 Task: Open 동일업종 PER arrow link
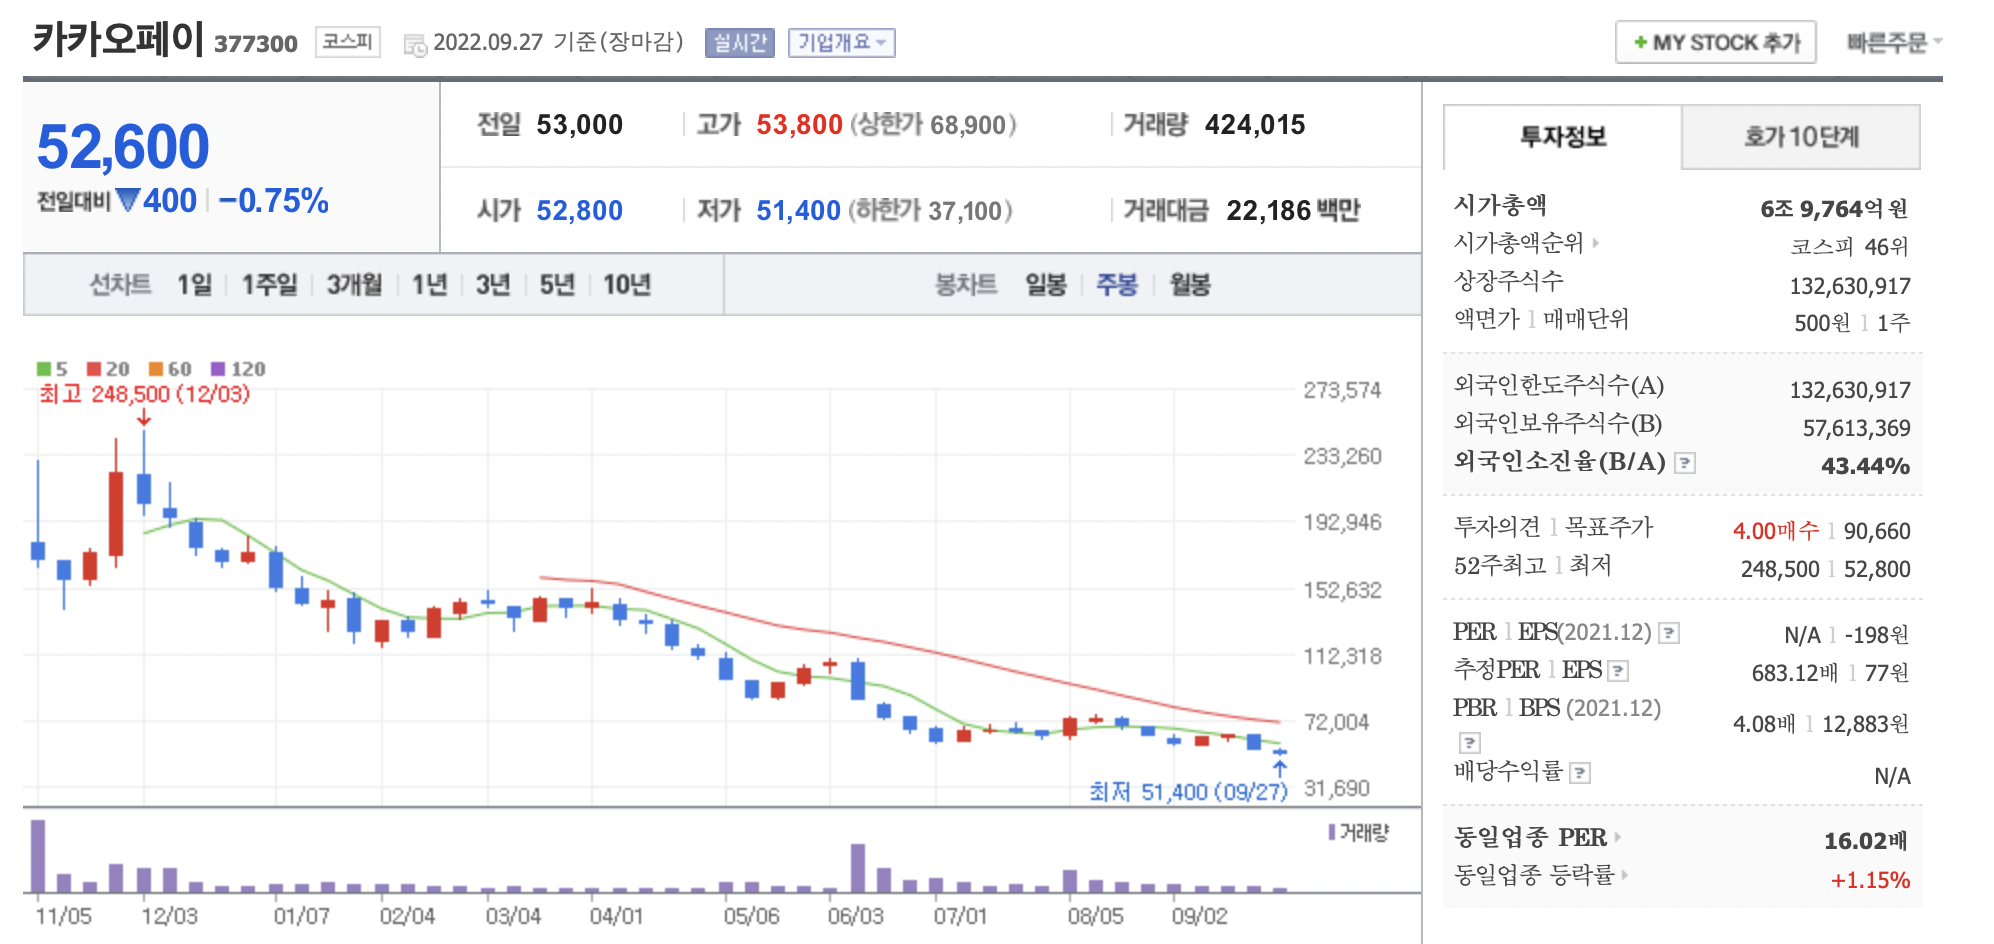pos(1618,837)
